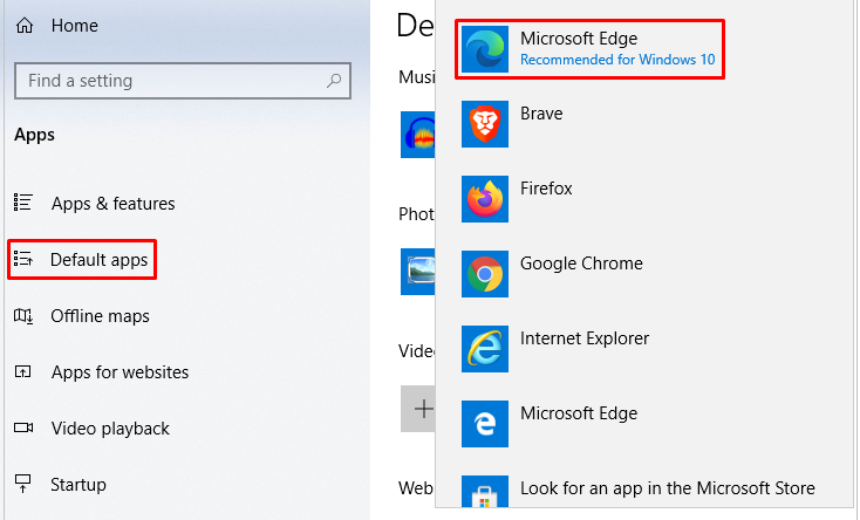Select Microsoft Edge Recommended for Windows 10
This screenshot has width=860, height=520.
tap(590, 49)
